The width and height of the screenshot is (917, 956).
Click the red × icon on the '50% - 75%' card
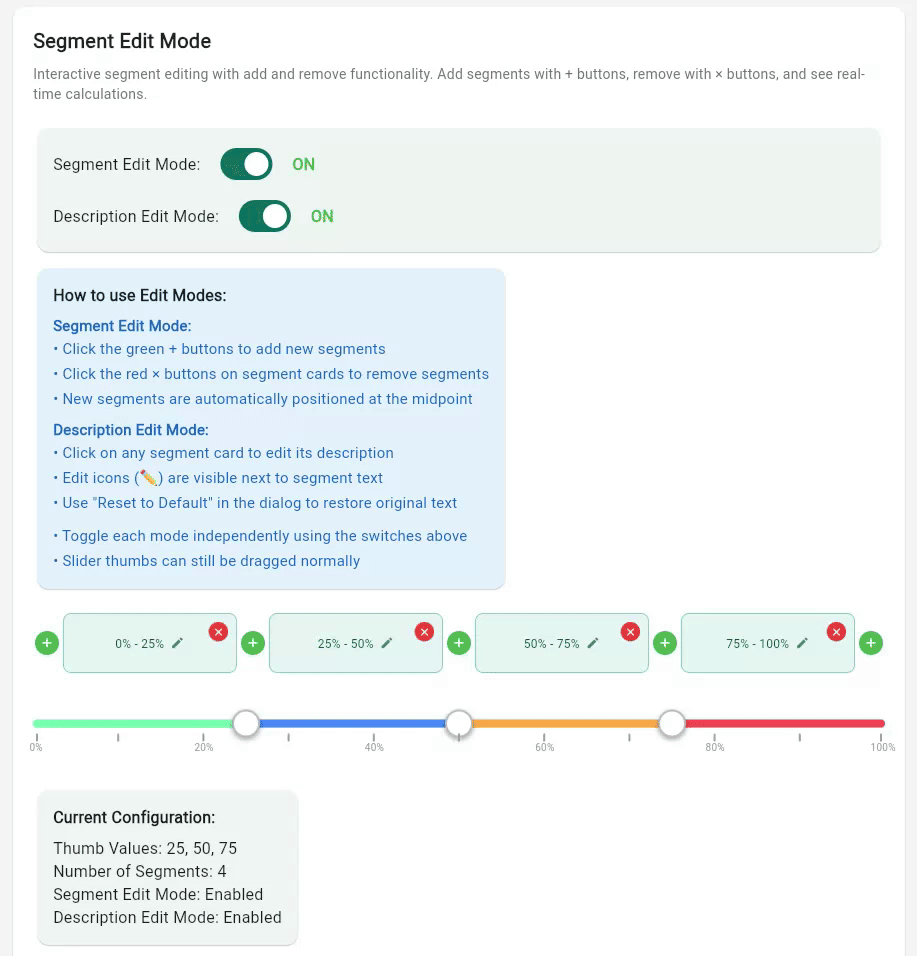click(630, 631)
